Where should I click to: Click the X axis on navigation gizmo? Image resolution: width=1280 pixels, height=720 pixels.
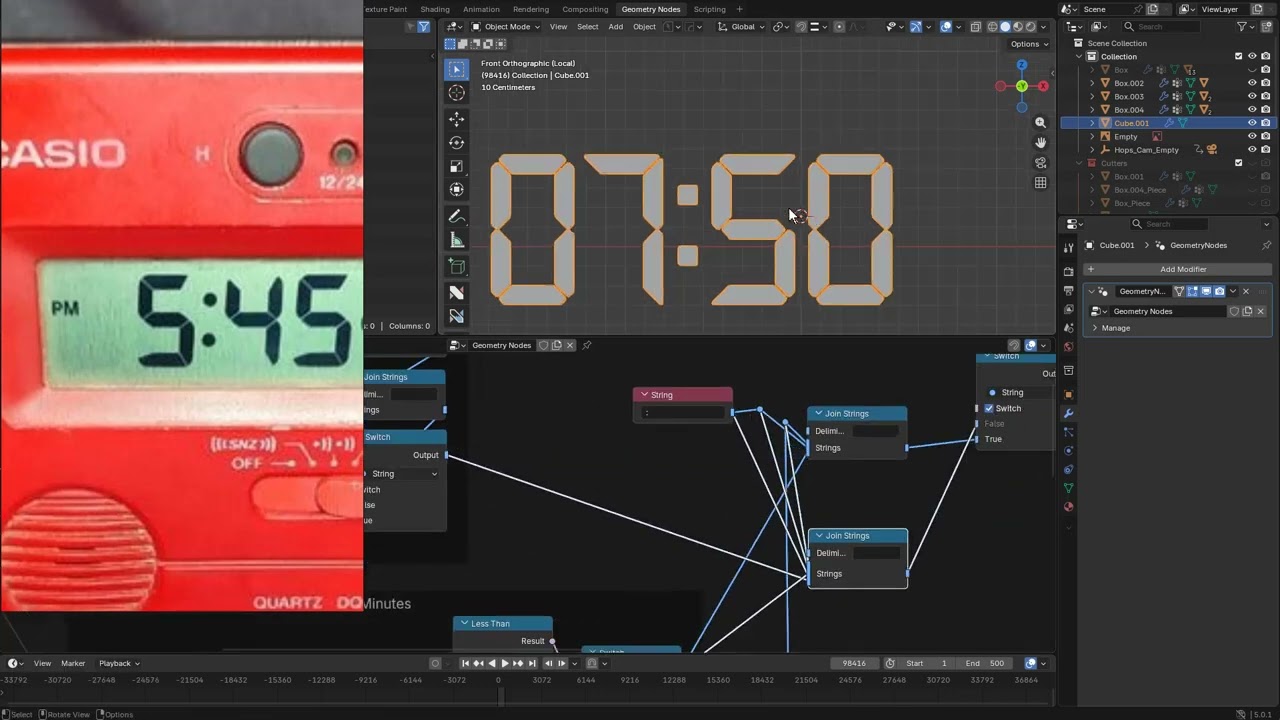click(1043, 86)
